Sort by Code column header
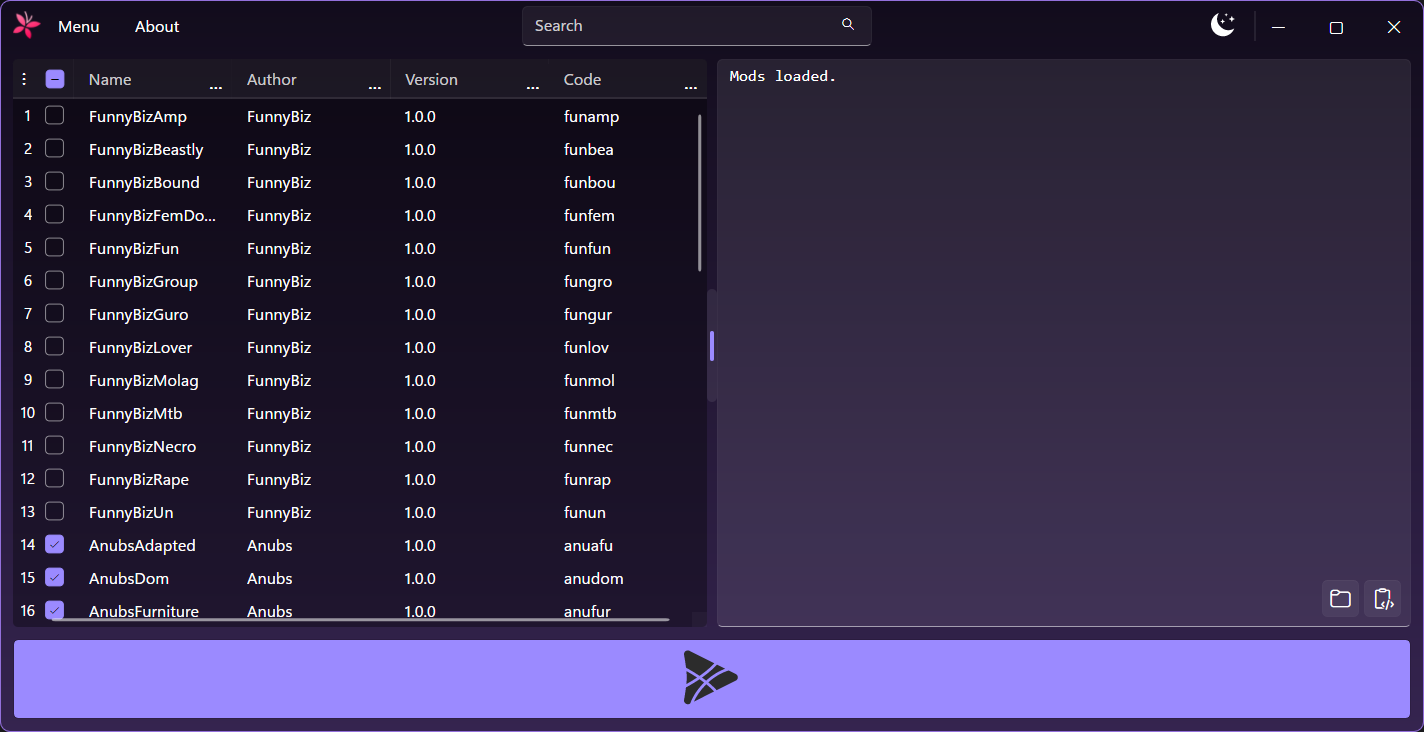Image resolution: width=1424 pixels, height=732 pixels. tap(582, 80)
